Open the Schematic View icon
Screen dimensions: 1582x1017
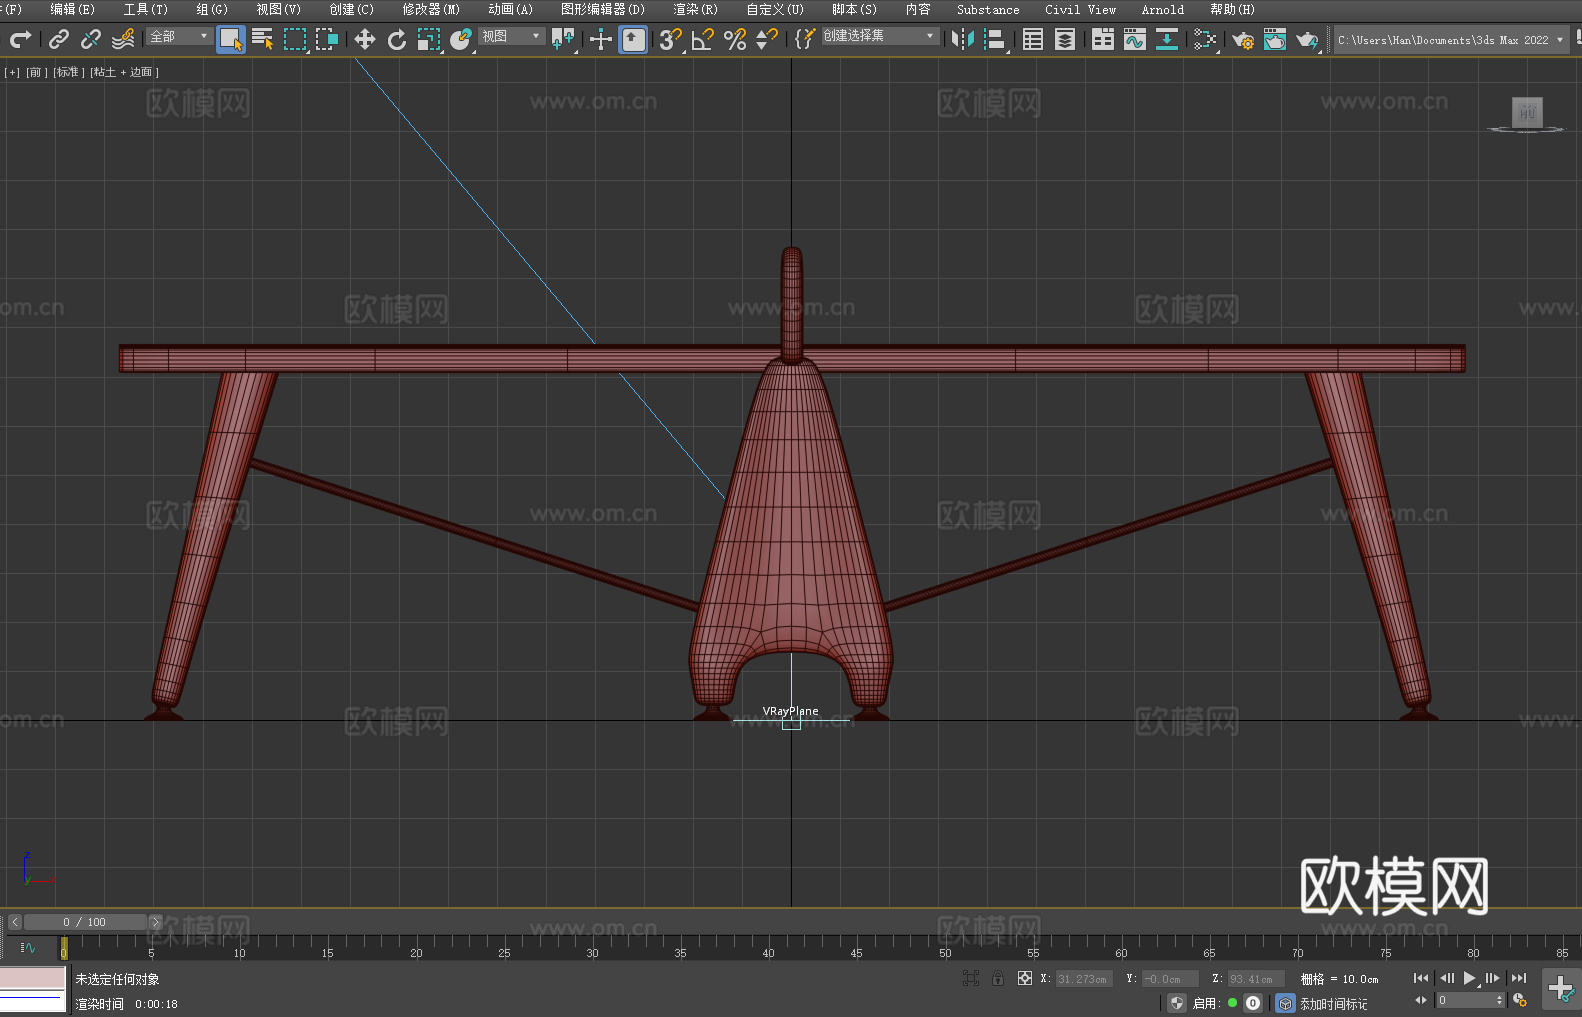pyautogui.click(x=1167, y=39)
